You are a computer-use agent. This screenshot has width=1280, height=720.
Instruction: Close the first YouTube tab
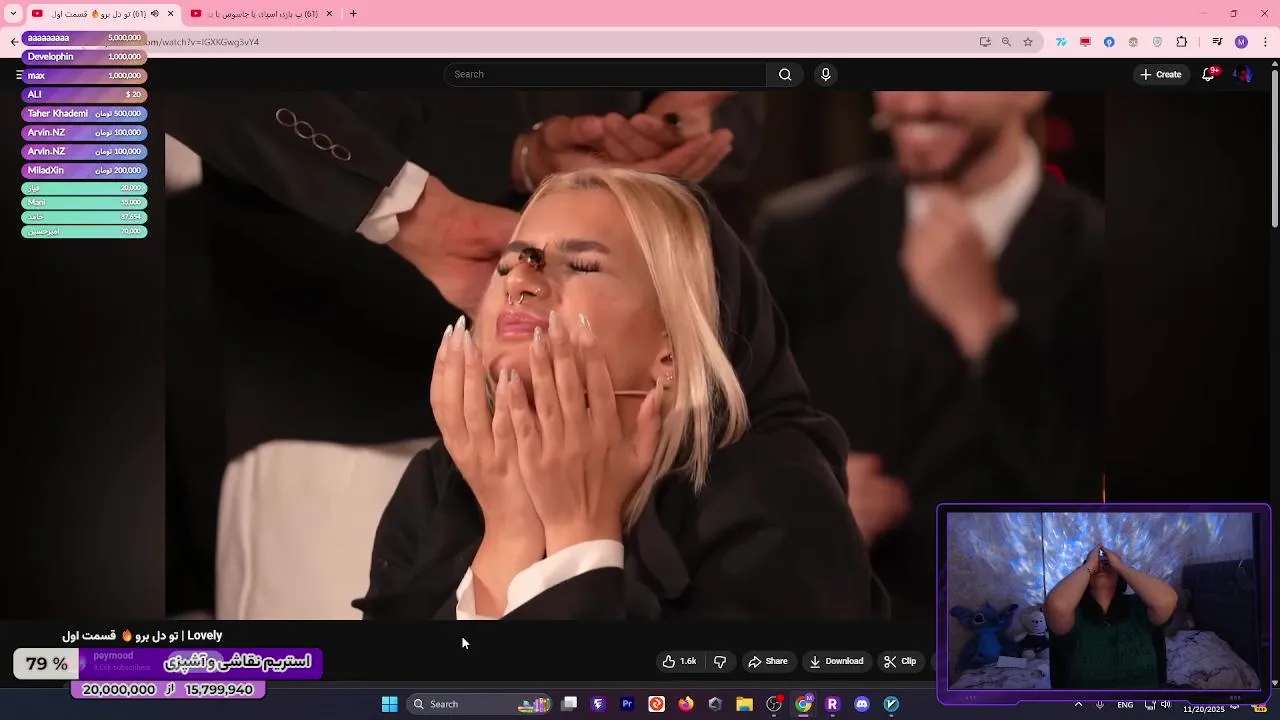pos(170,14)
